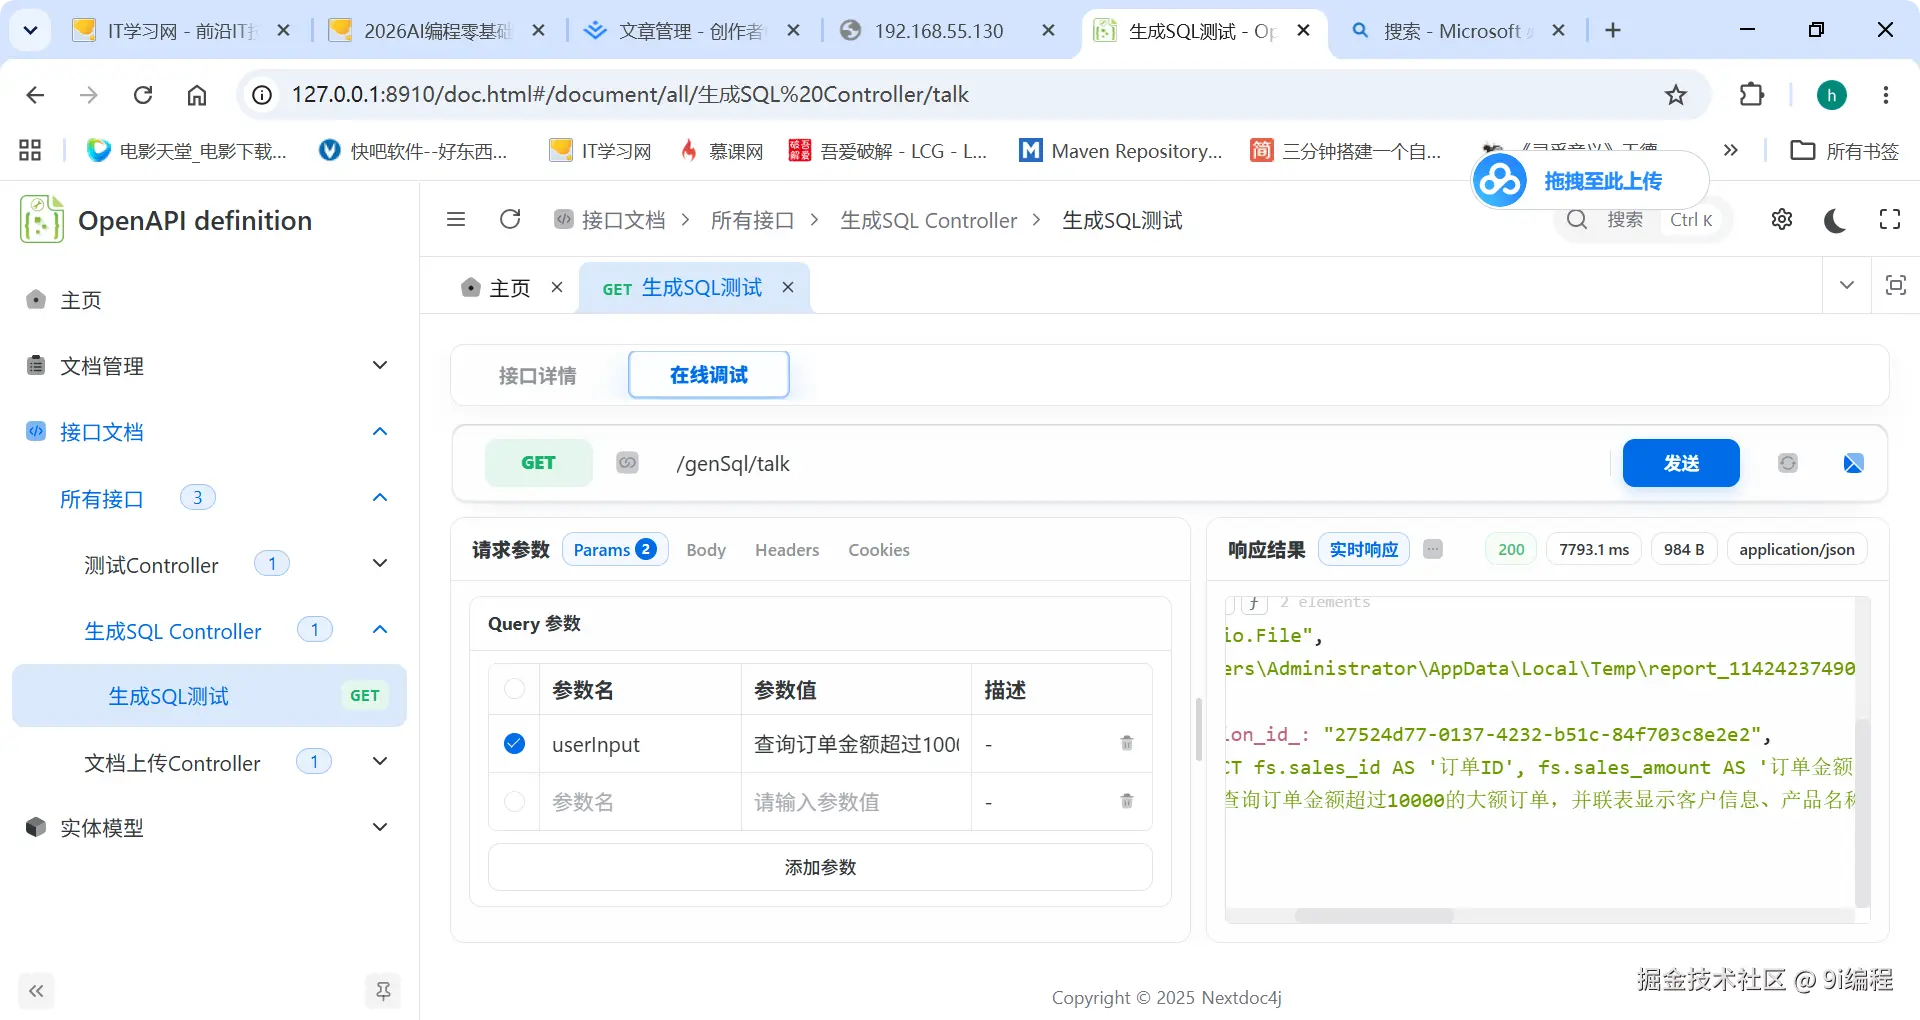The image size is (1920, 1020).
Task: Open the Chrome profile avatar
Action: pyautogui.click(x=1832, y=94)
